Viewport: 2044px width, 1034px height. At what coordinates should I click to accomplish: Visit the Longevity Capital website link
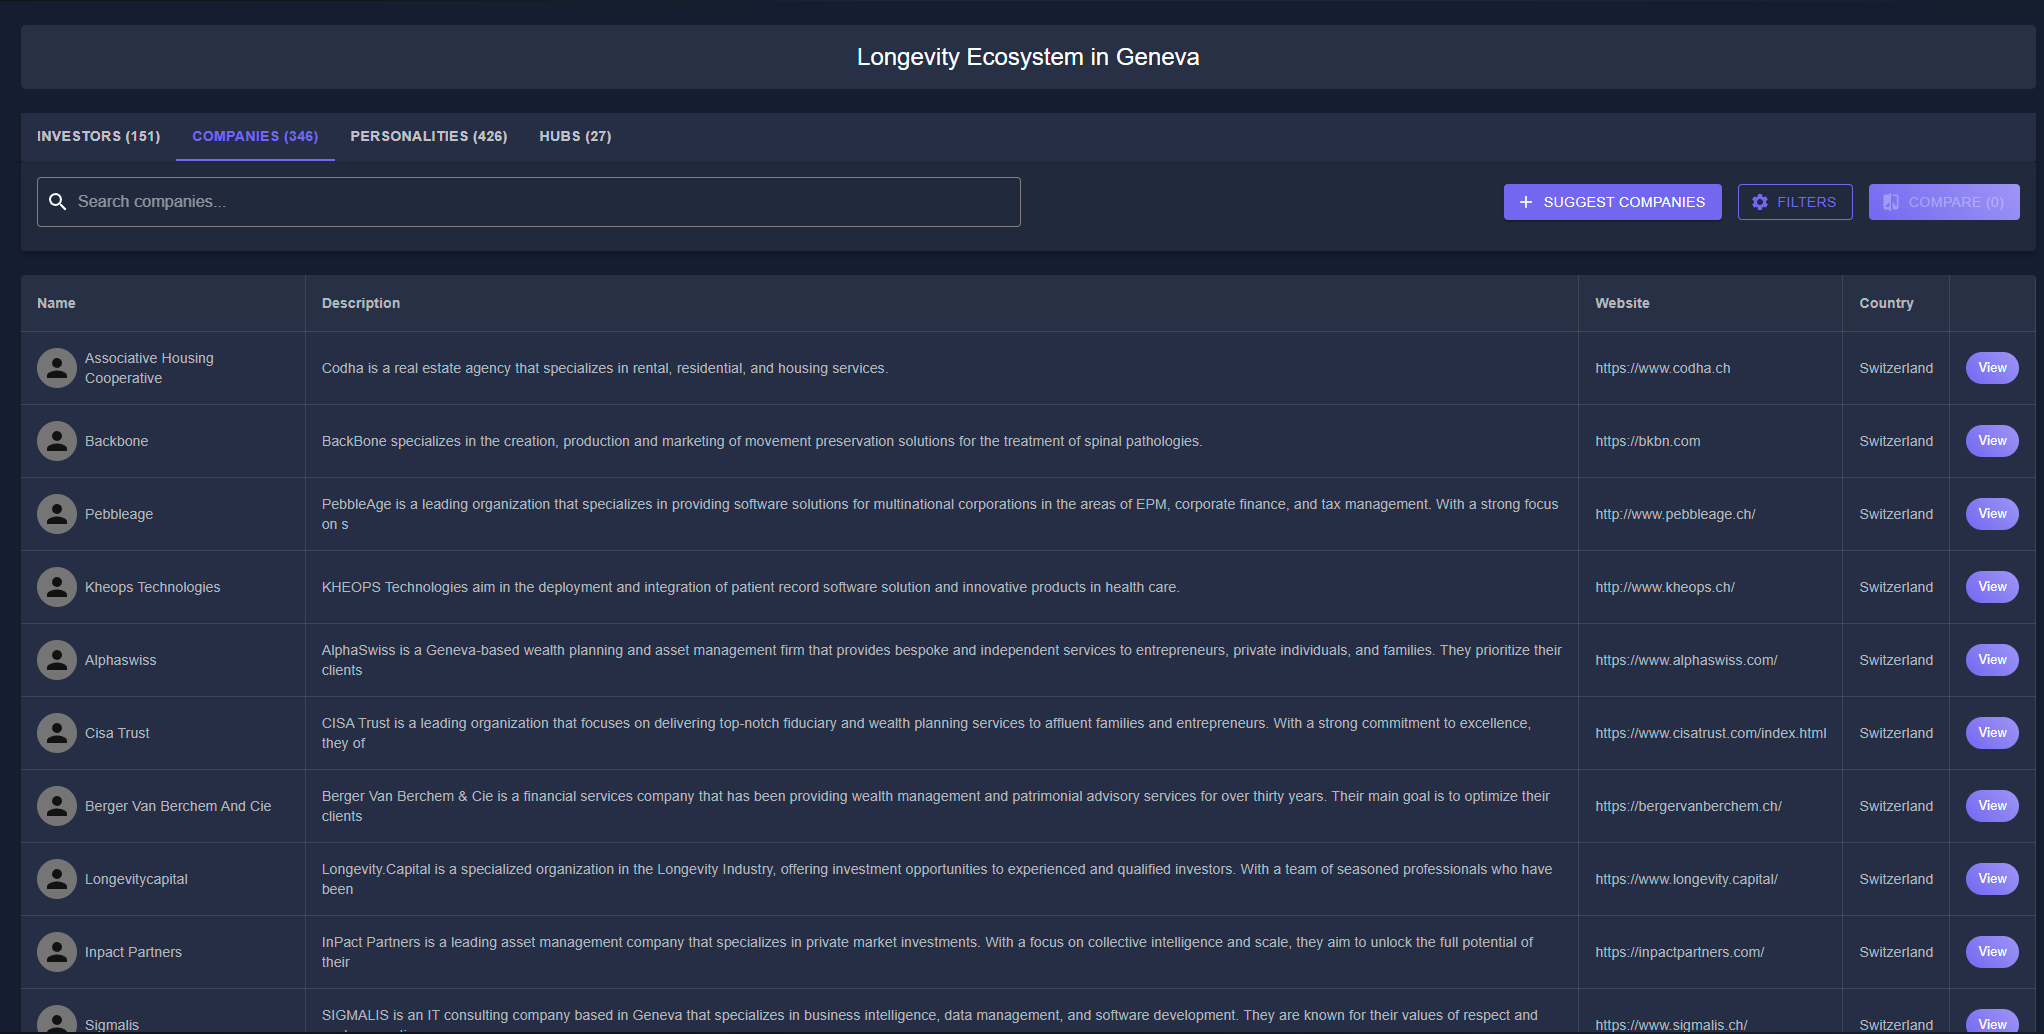click(x=1686, y=879)
